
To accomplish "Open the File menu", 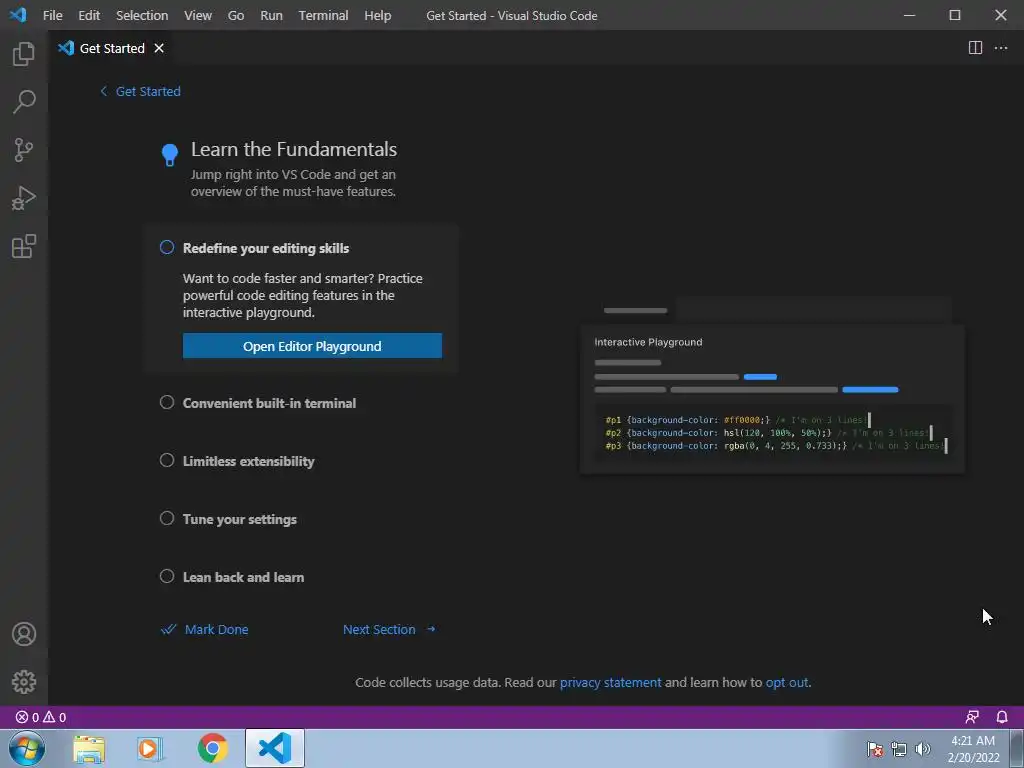I will click(52, 15).
